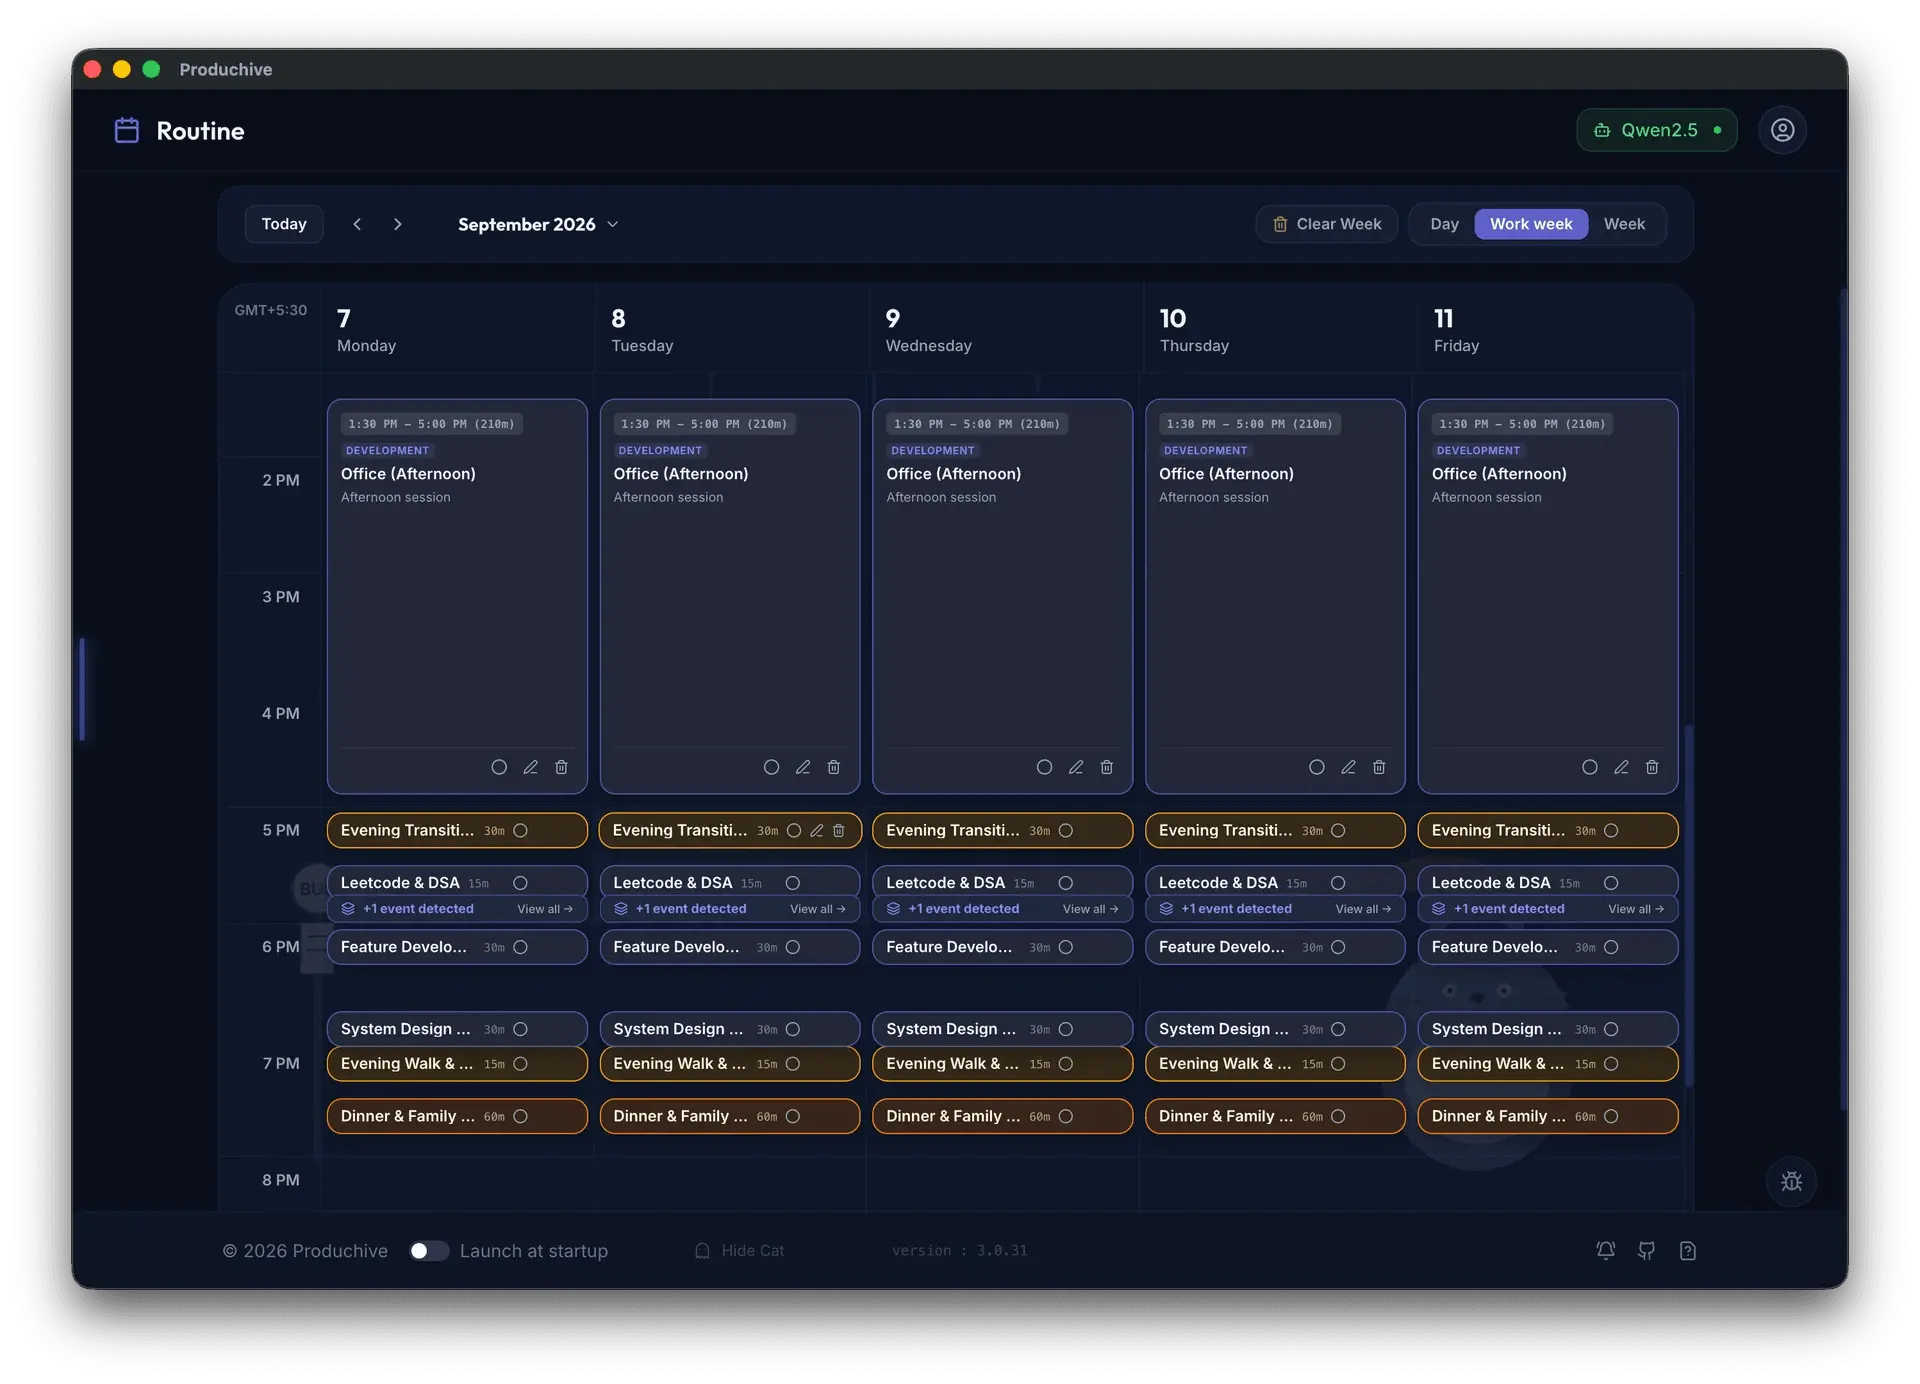The height and width of the screenshot is (1384, 1920).
Task: Open the help document icon in footer
Action: pos(1688,1250)
